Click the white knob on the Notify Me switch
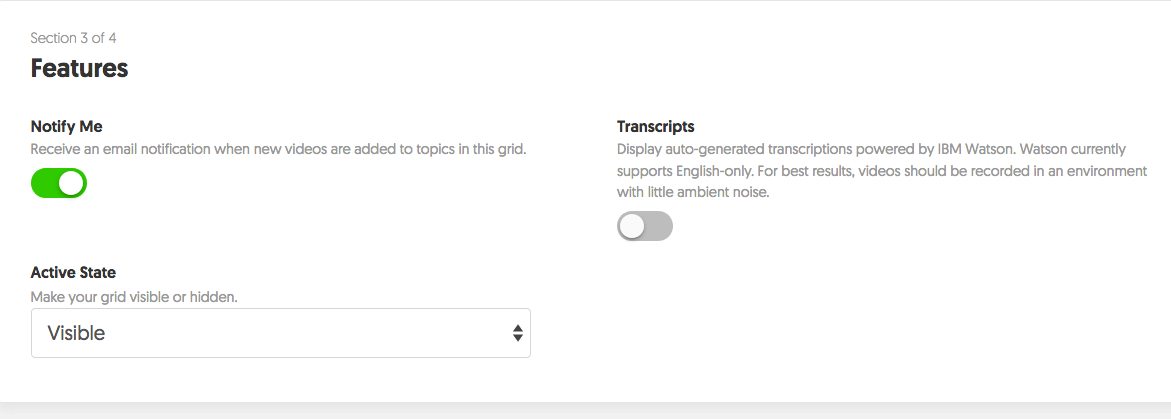The width and height of the screenshot is (1171, 419). pyautogui.click(x=72, y=183)
